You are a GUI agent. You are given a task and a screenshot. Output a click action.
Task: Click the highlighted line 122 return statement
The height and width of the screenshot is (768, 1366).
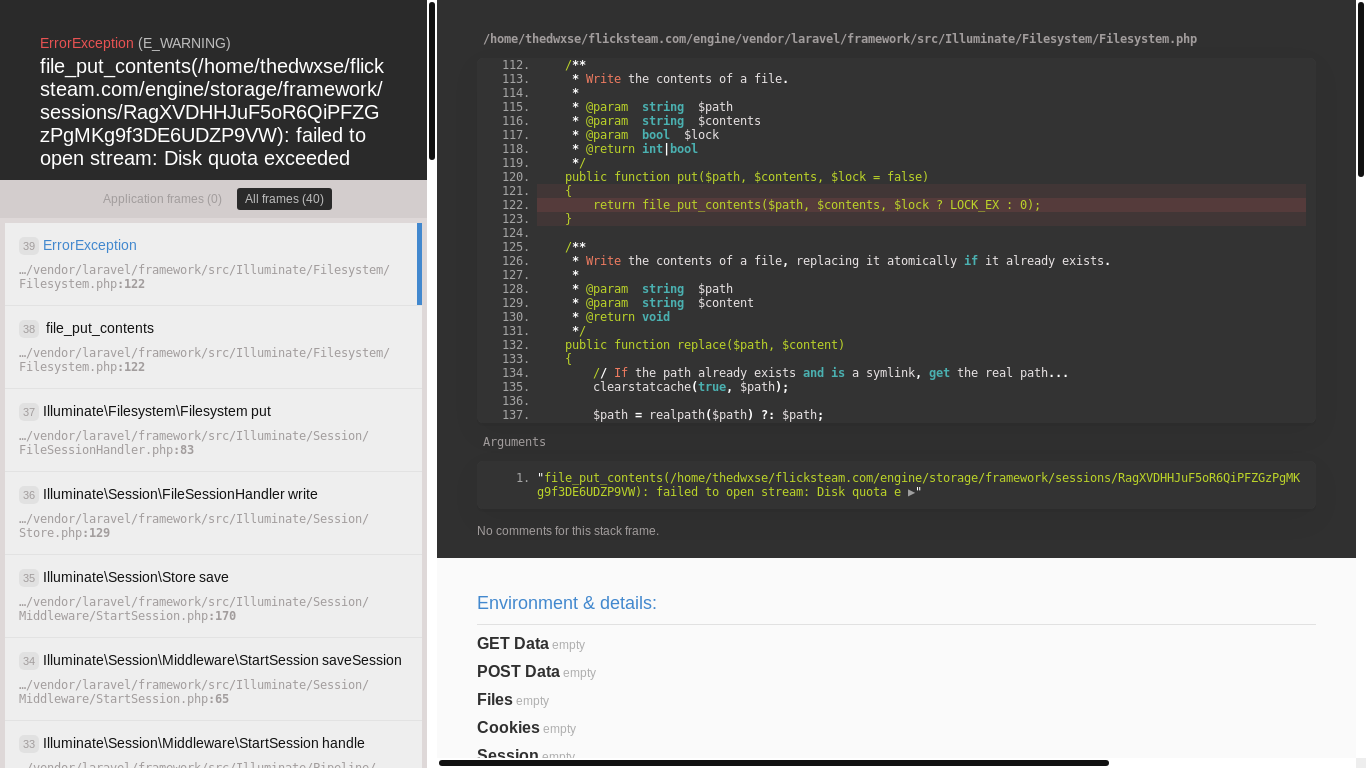[921, 205]
